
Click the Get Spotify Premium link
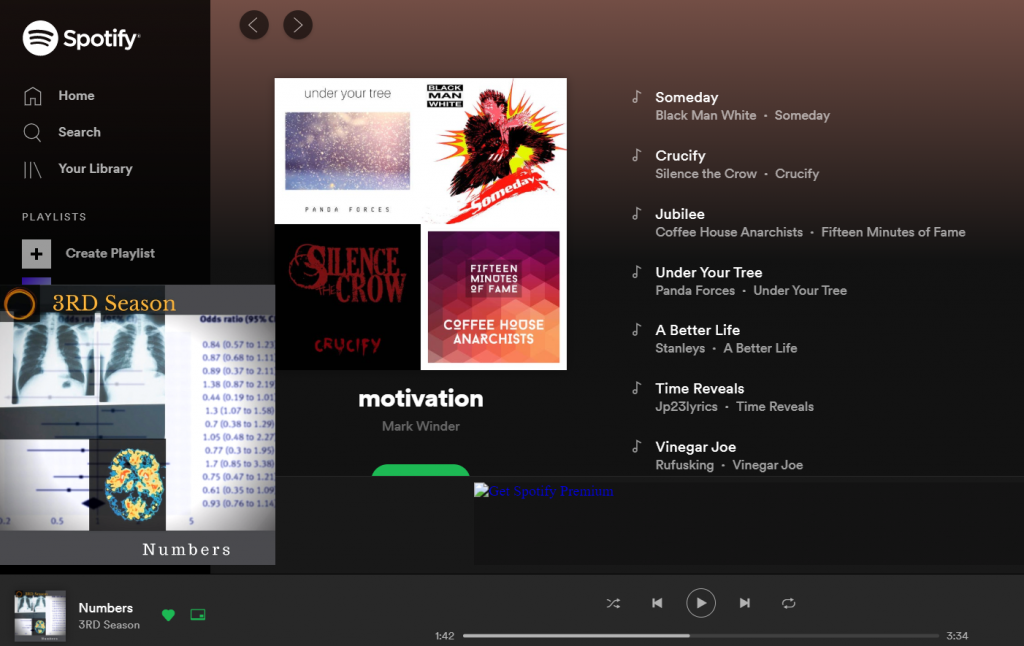pyautogui.click(x=544, y=491)
